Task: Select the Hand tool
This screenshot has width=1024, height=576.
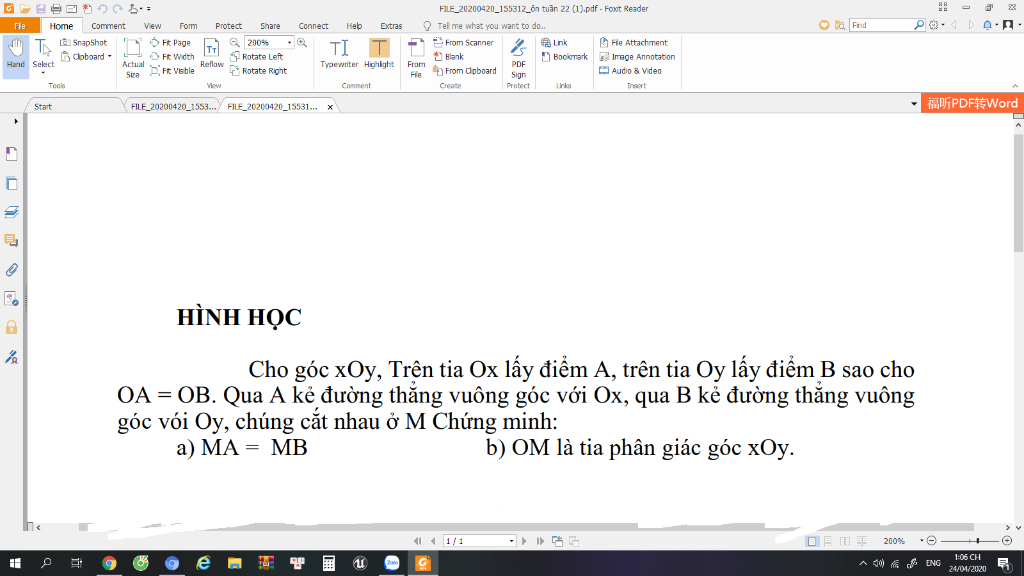Action: pyautogui.click(x=16, y=56)
